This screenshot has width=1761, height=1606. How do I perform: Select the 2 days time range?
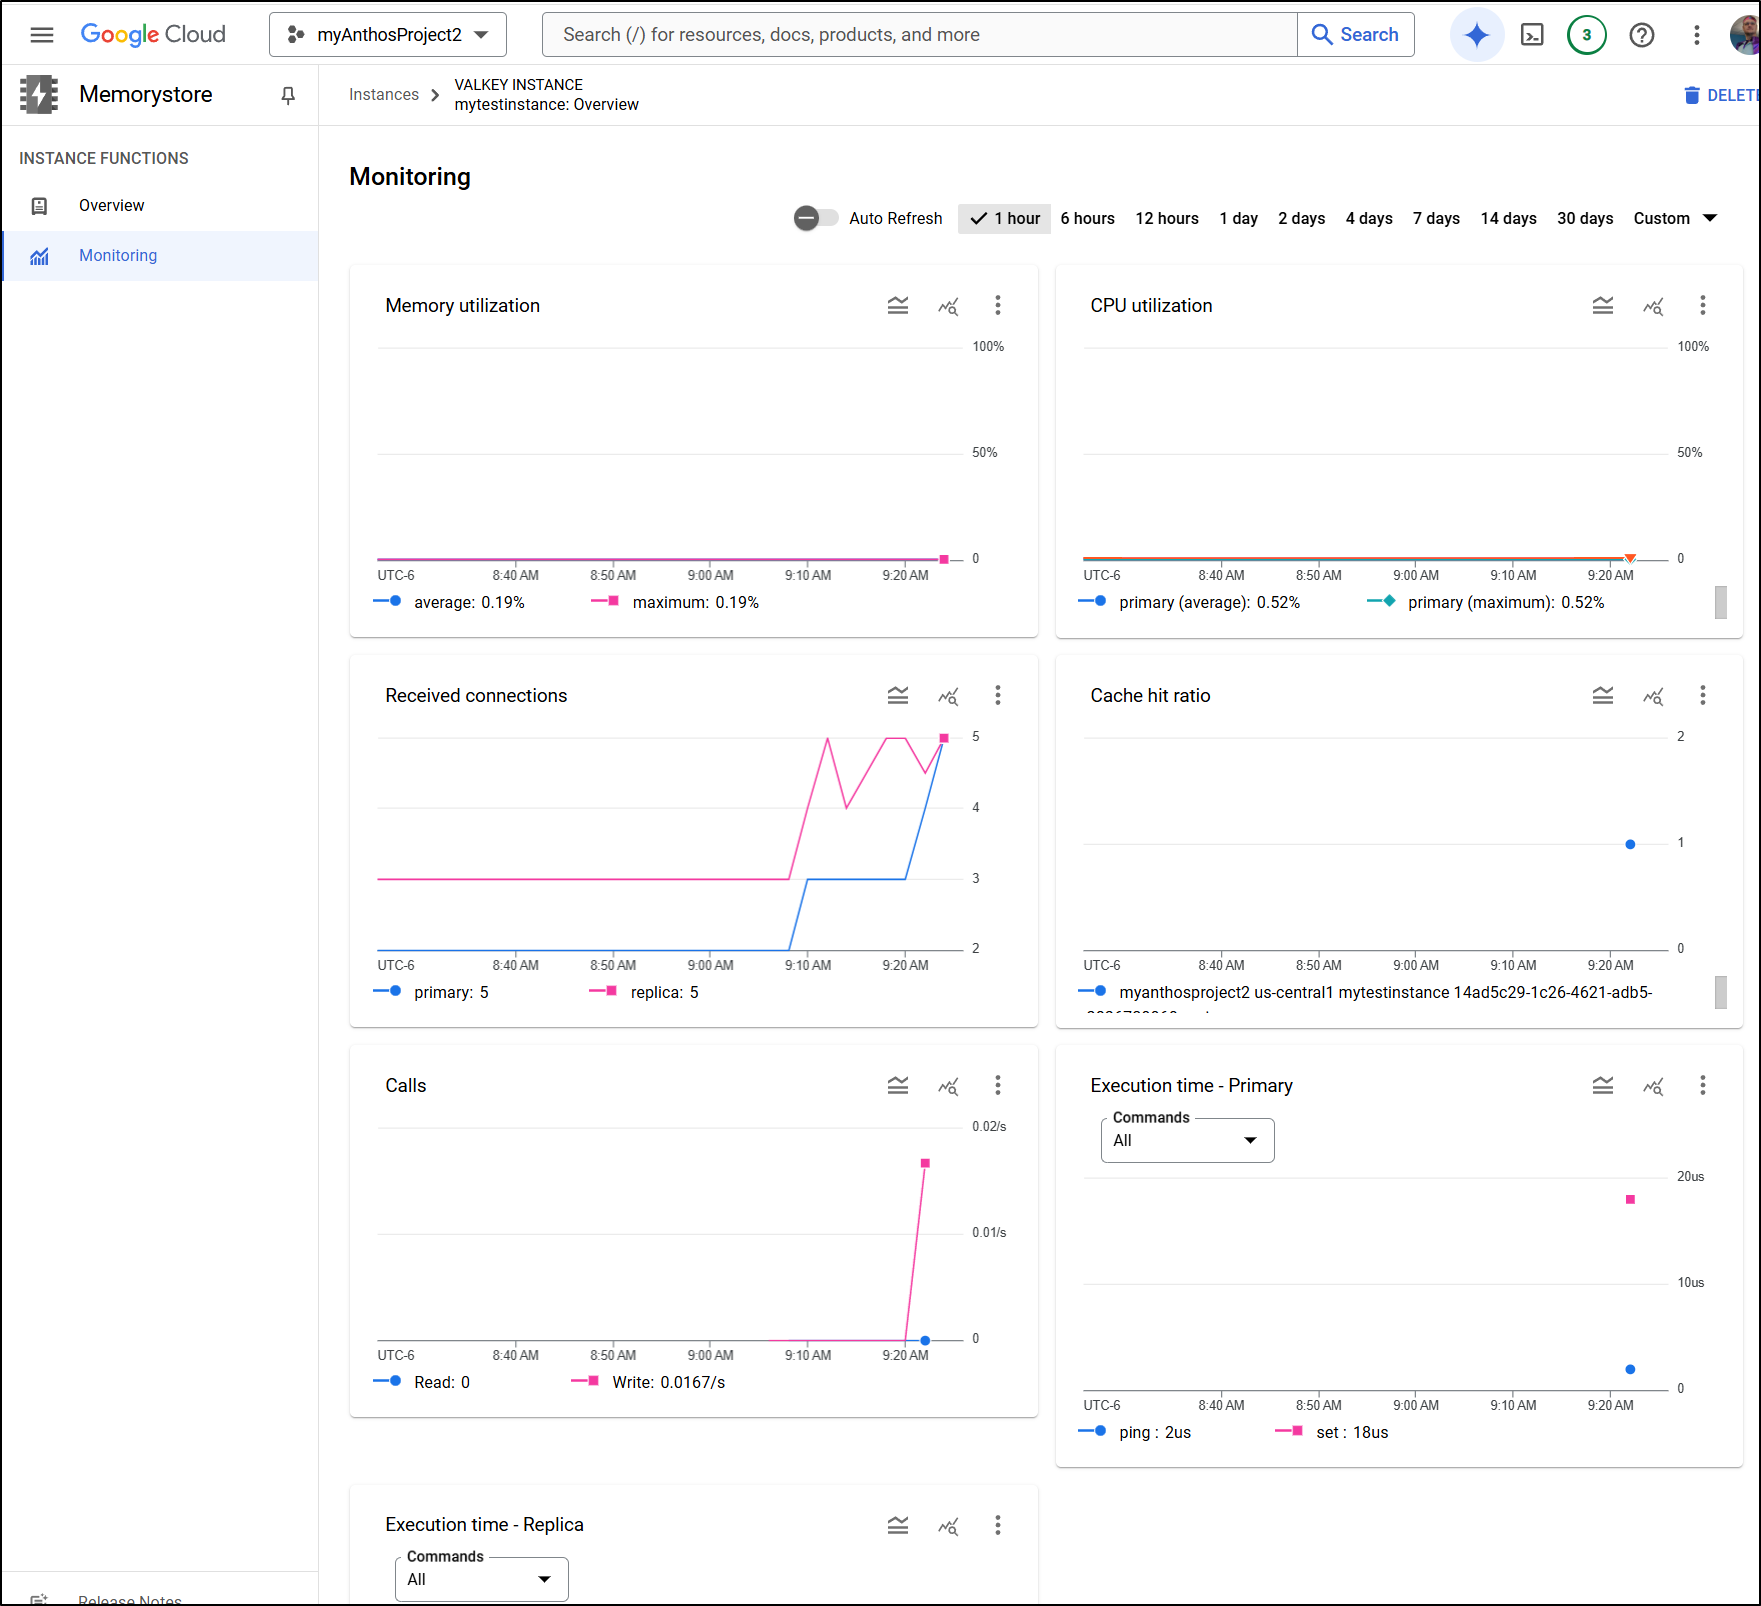[1301, 219]
